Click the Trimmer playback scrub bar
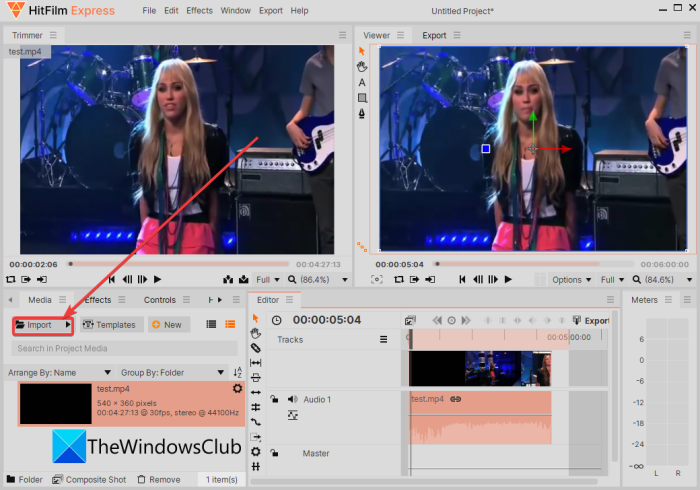Viewport: 700px width, 490px height. point(179,264)
